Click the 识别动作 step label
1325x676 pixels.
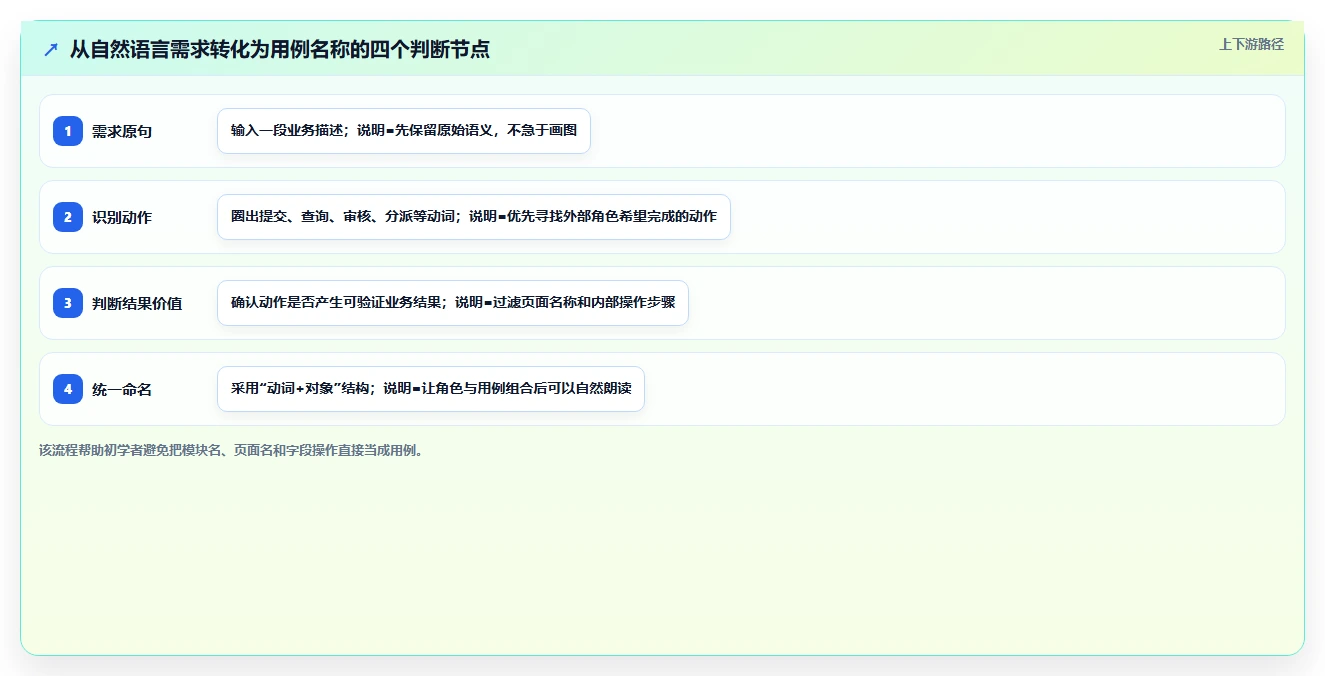click(122, 217)
